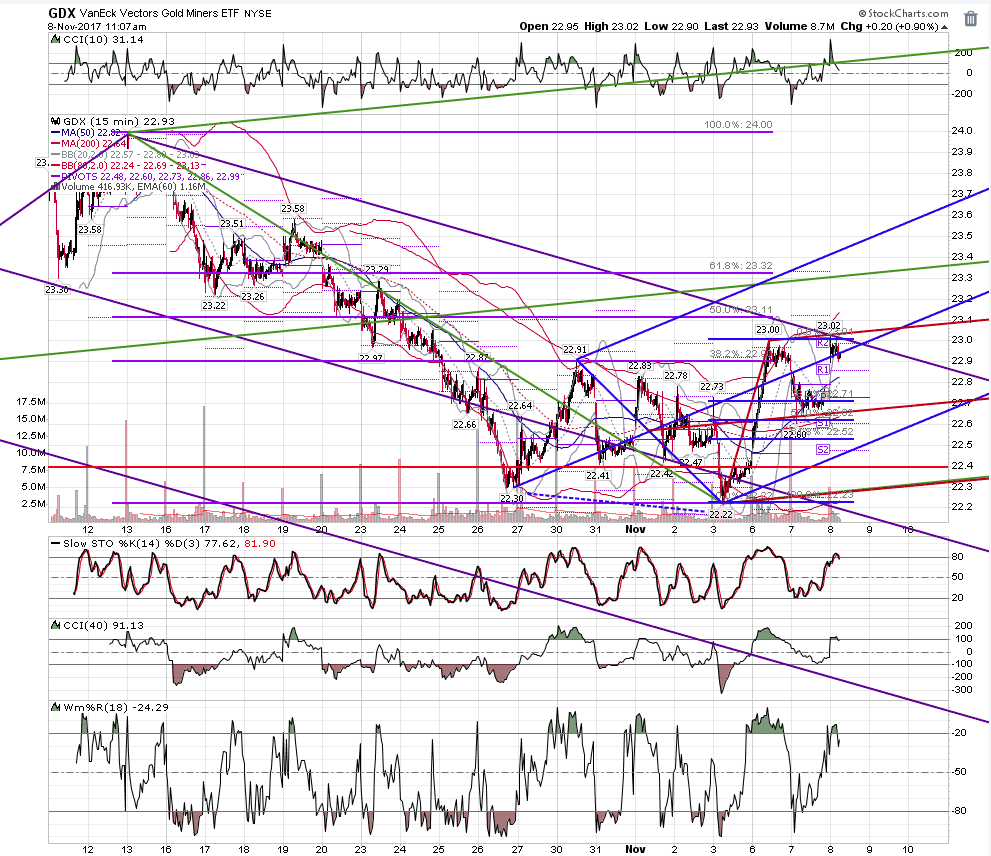Viewport: 991px width, 856px height.
Task: Click the trash can delete icon
Action: tap(970, 19)
